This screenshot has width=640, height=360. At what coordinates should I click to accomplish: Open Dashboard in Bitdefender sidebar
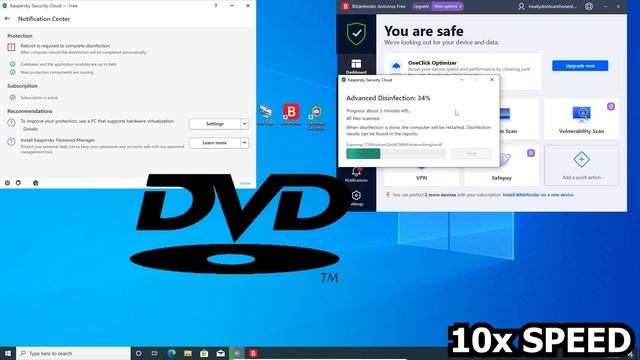[x=356, y=66]
